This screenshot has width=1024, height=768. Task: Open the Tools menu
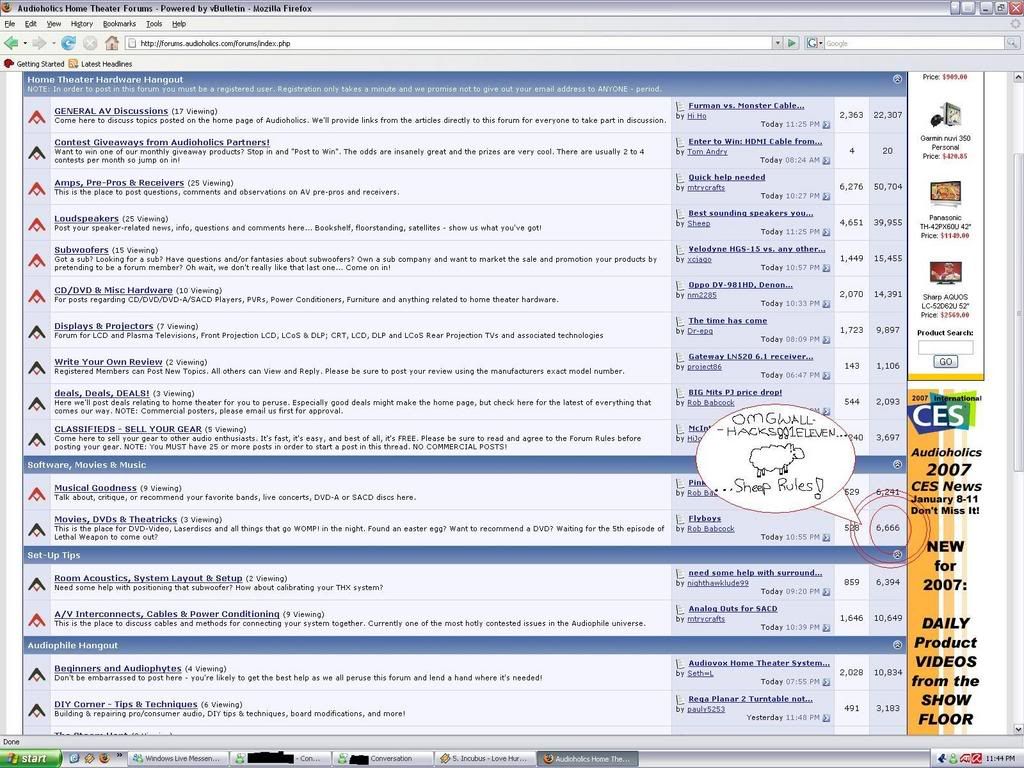154,24
